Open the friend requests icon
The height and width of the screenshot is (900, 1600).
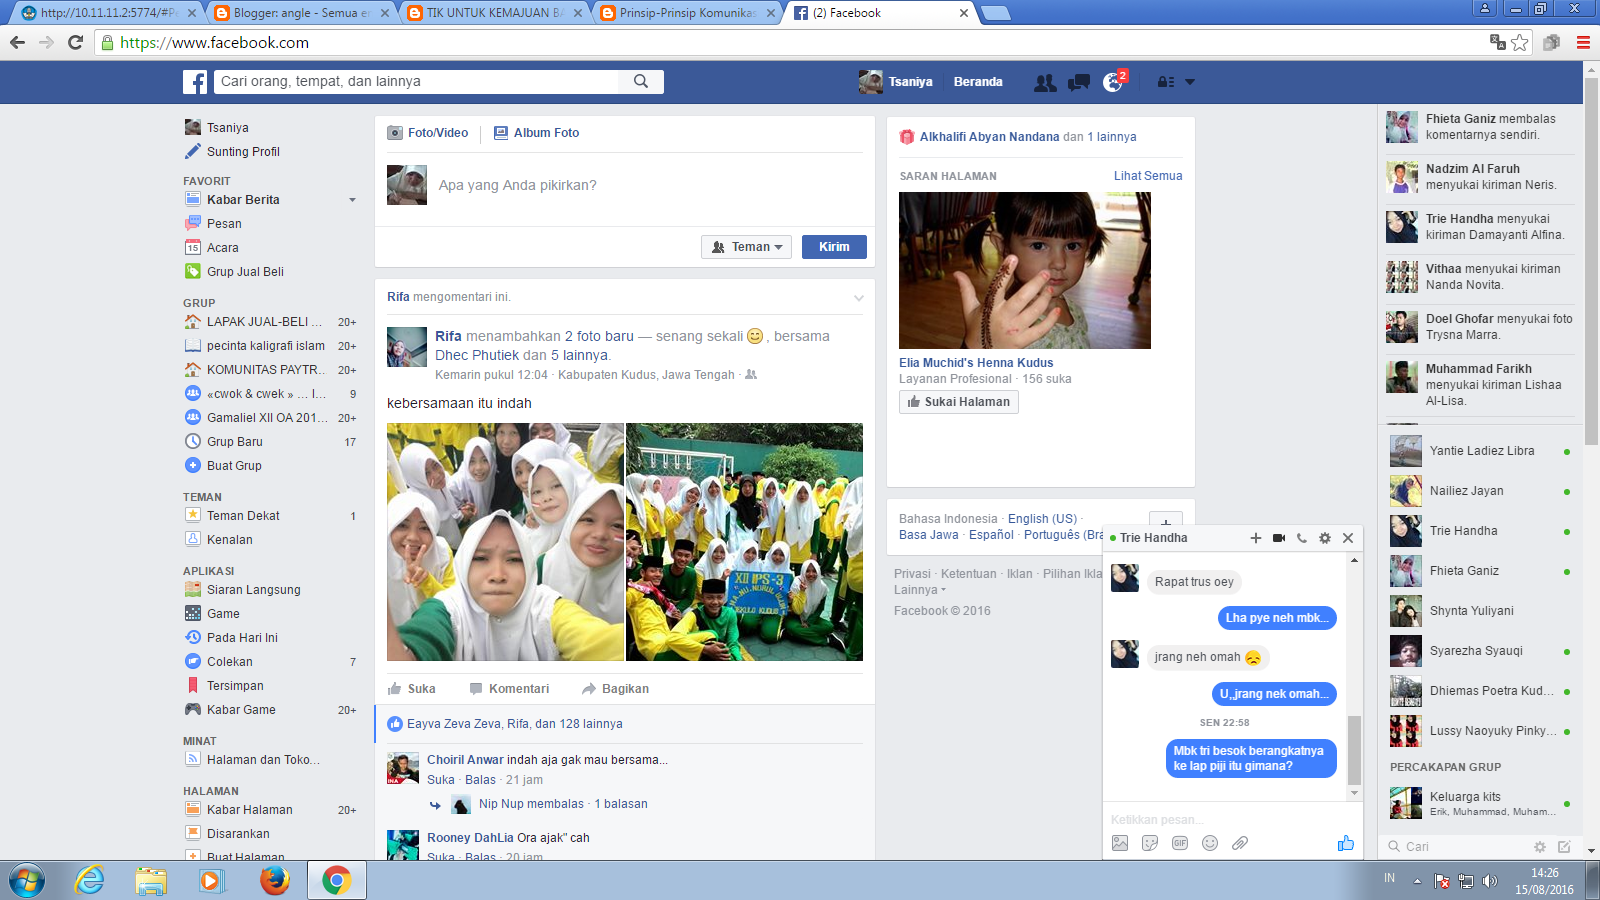1045,83
